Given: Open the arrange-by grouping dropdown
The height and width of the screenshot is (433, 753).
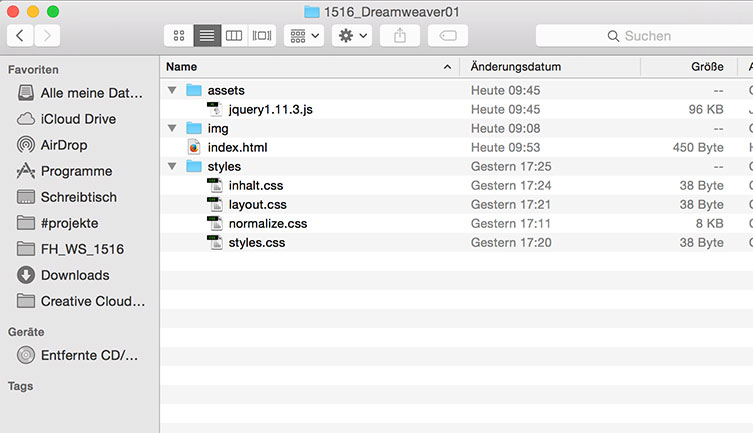Looking at the screenshot, I should click(x=303, y=35).
